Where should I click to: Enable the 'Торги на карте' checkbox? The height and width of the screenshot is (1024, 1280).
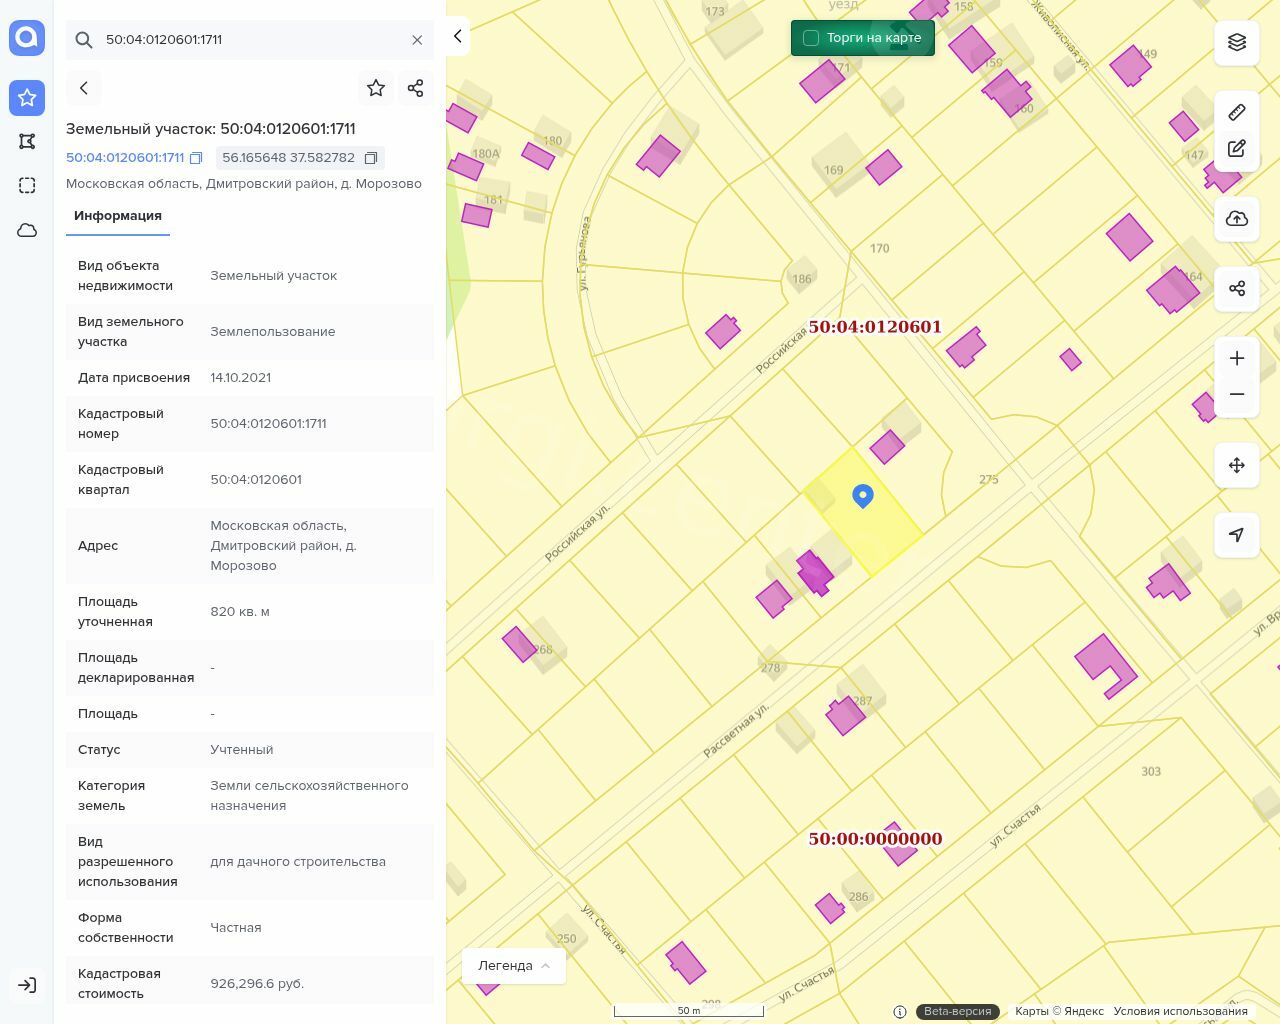[811, 38]
